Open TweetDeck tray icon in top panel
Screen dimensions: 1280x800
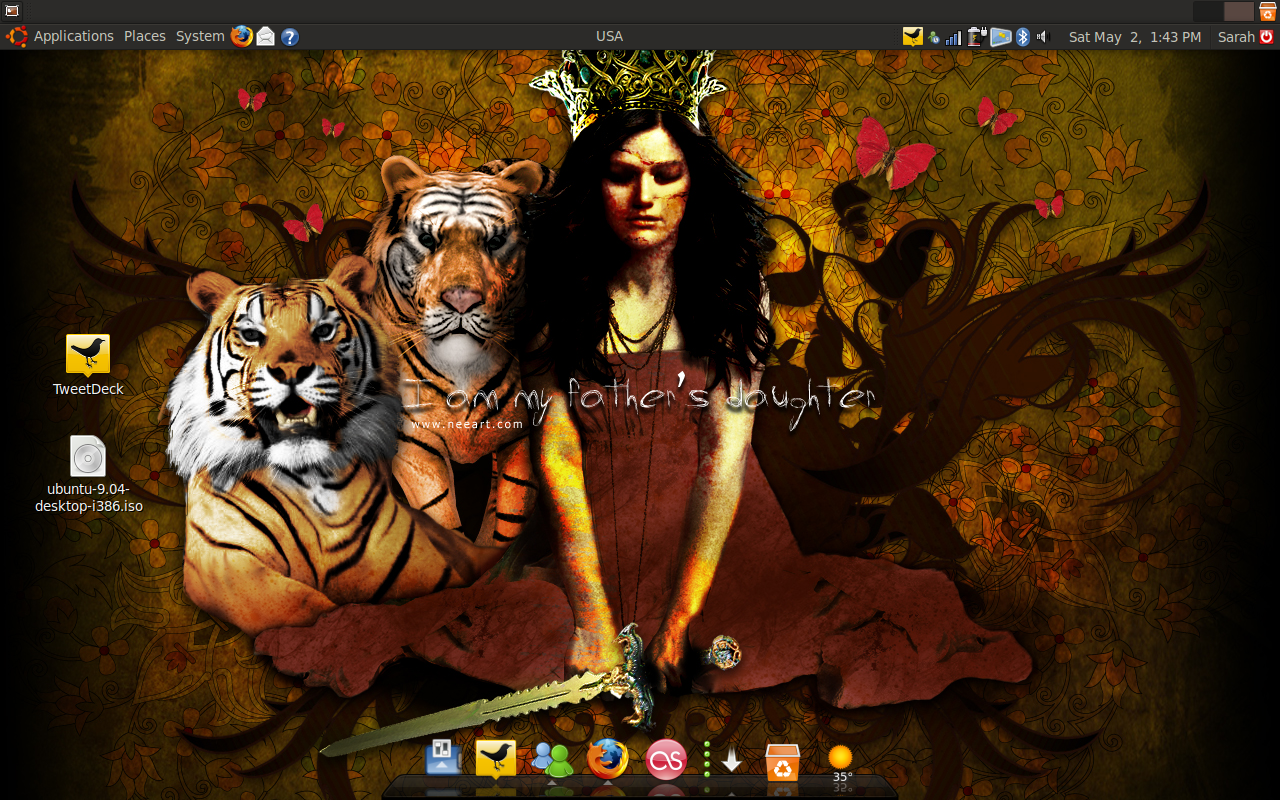pyautogui.click(x=912, y=37)
